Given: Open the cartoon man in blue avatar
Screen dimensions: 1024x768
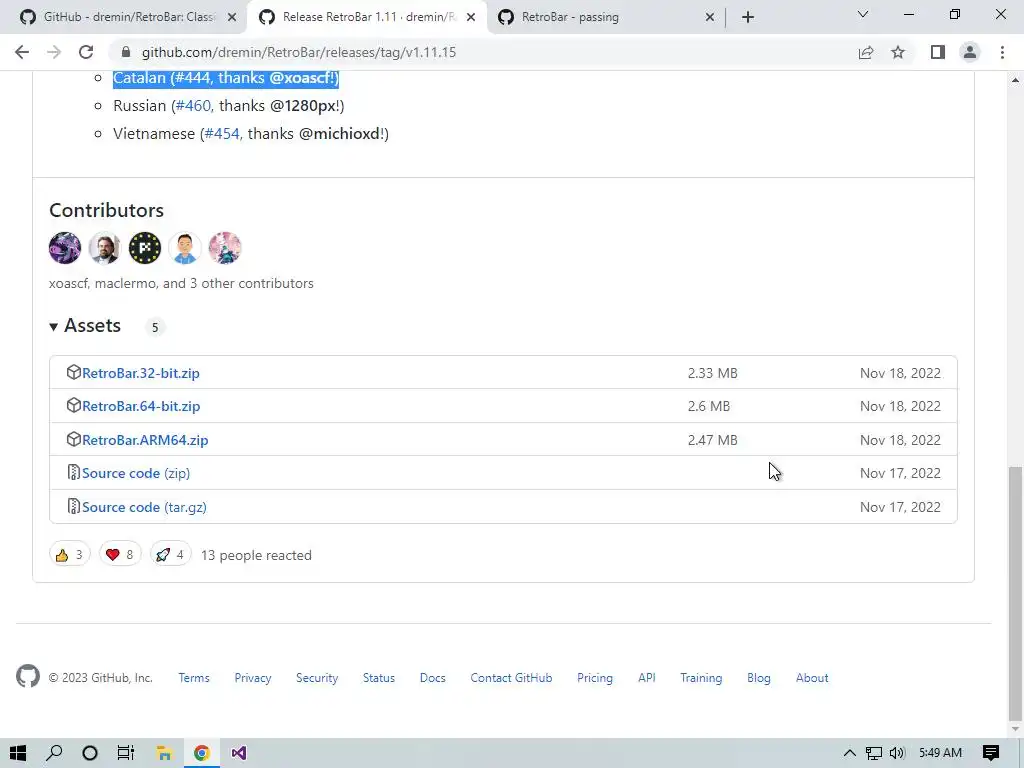Looking at the screenshot, I should pos(185,248).
